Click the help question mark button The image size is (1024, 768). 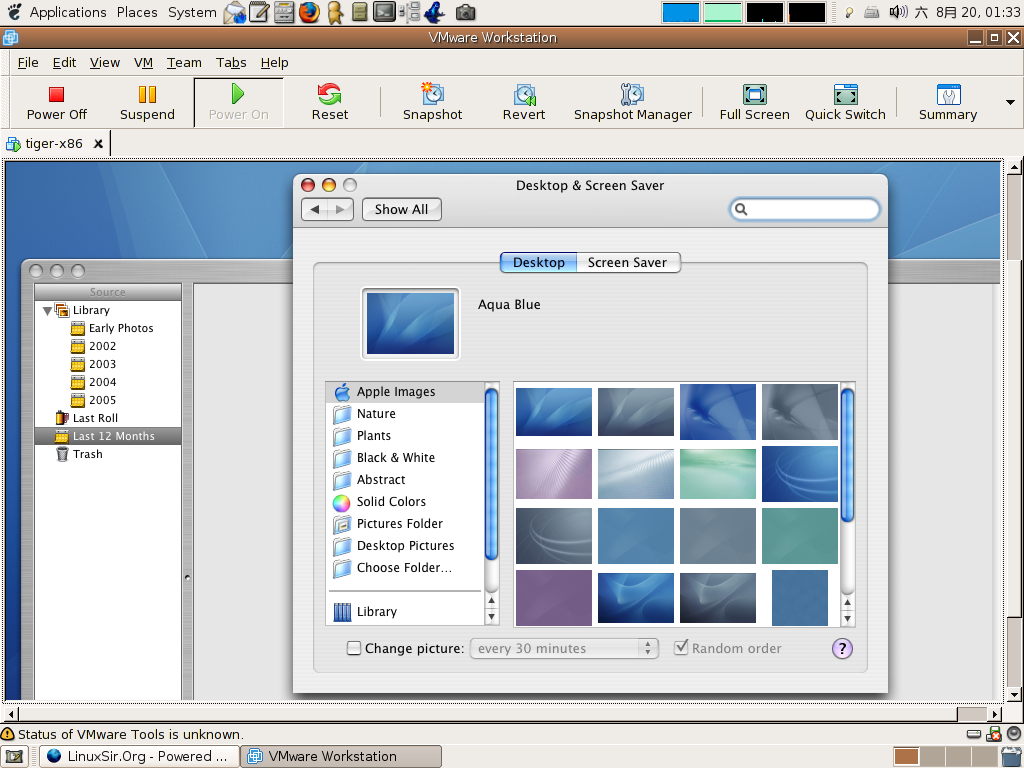[842, 648]
